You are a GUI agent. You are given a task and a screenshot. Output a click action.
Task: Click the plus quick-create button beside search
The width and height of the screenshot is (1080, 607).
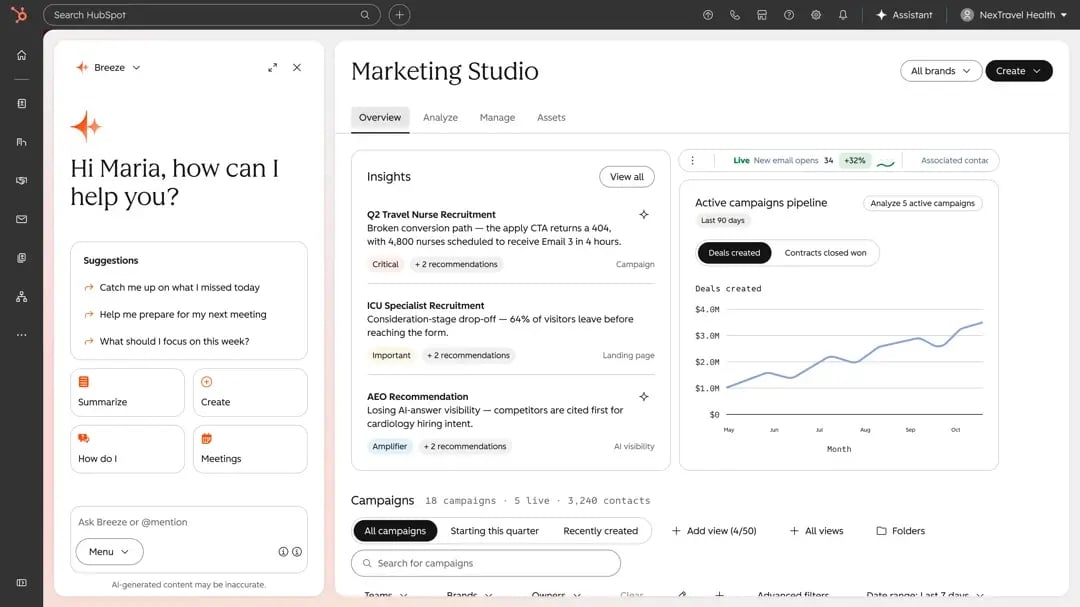pos(399,14)
